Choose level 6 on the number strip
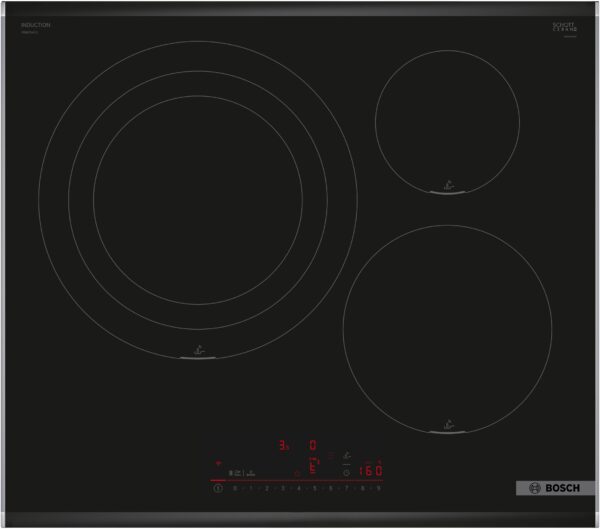Screen dimensions: 600x529 point(331,488)
